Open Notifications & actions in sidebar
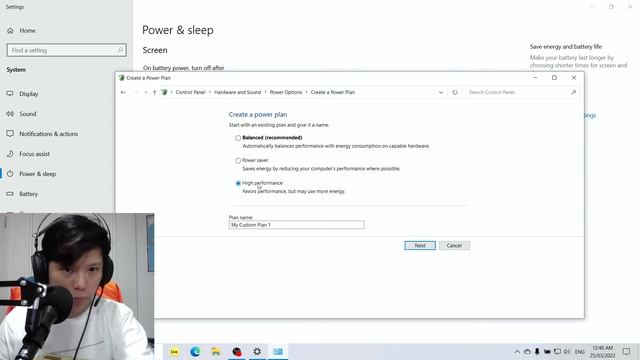Image resolution: width=640 pixels, height=360 pixels. (x=48, y=134)
